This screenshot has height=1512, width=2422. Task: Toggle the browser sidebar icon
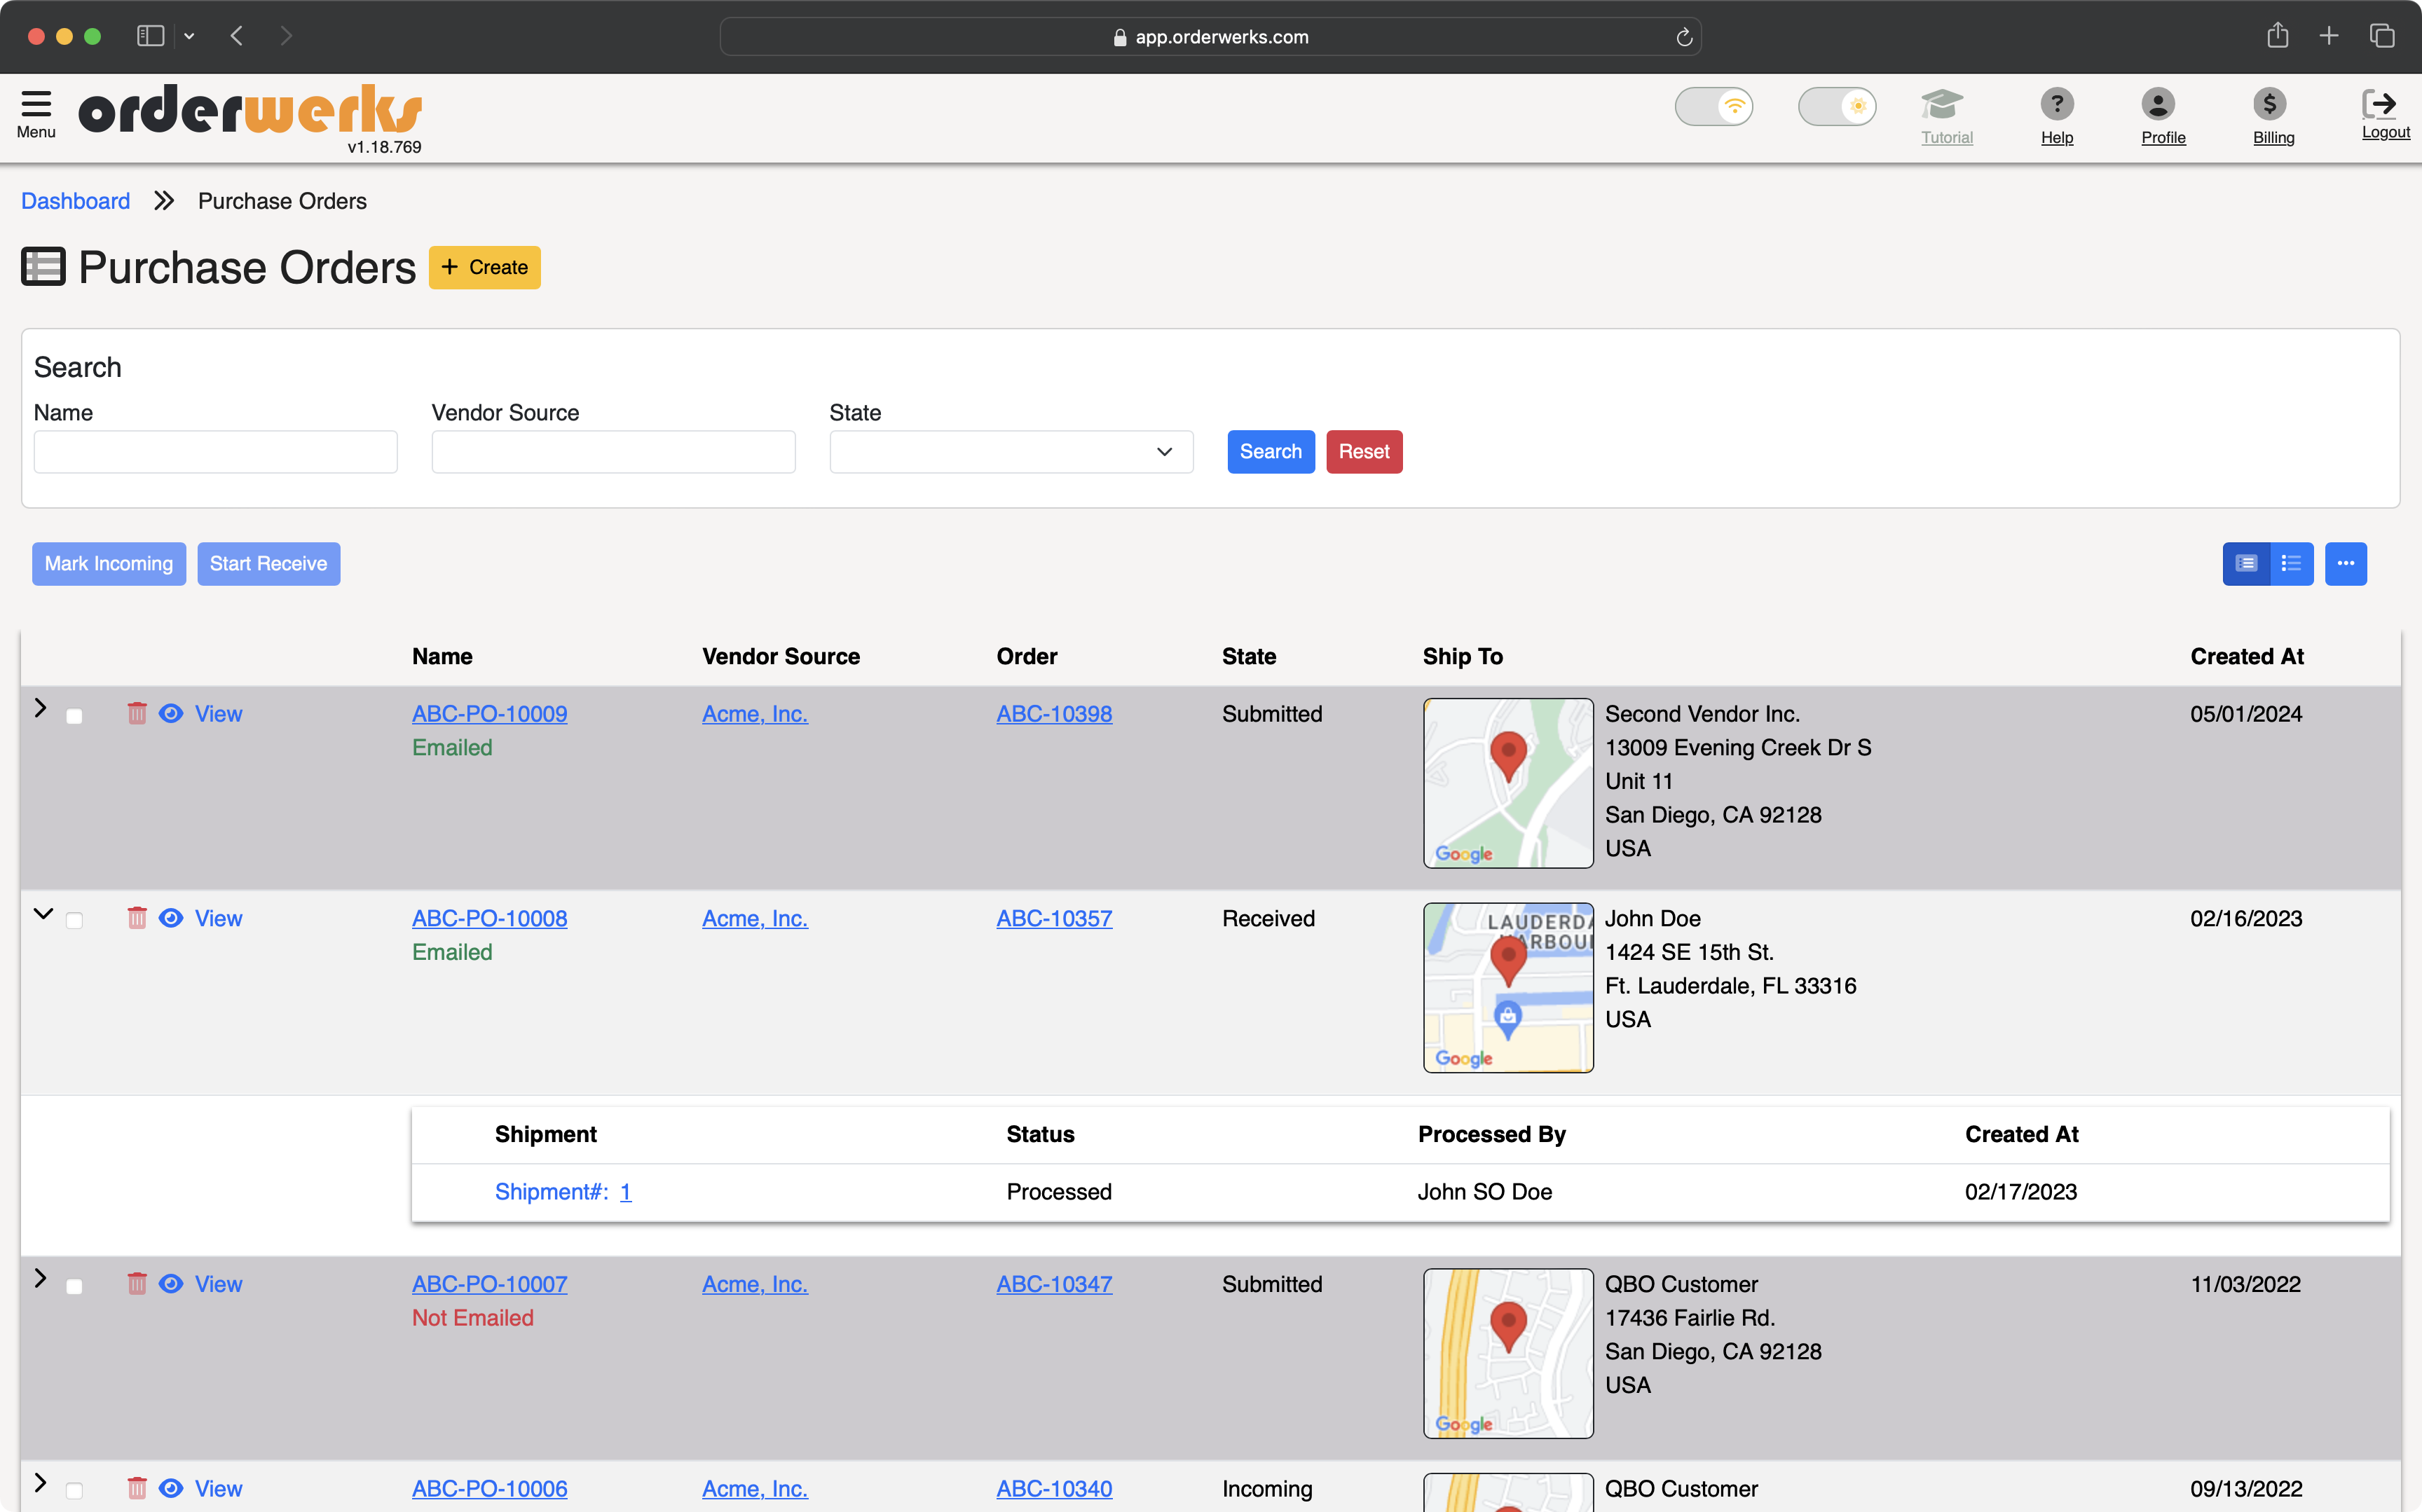click(150, 36)
